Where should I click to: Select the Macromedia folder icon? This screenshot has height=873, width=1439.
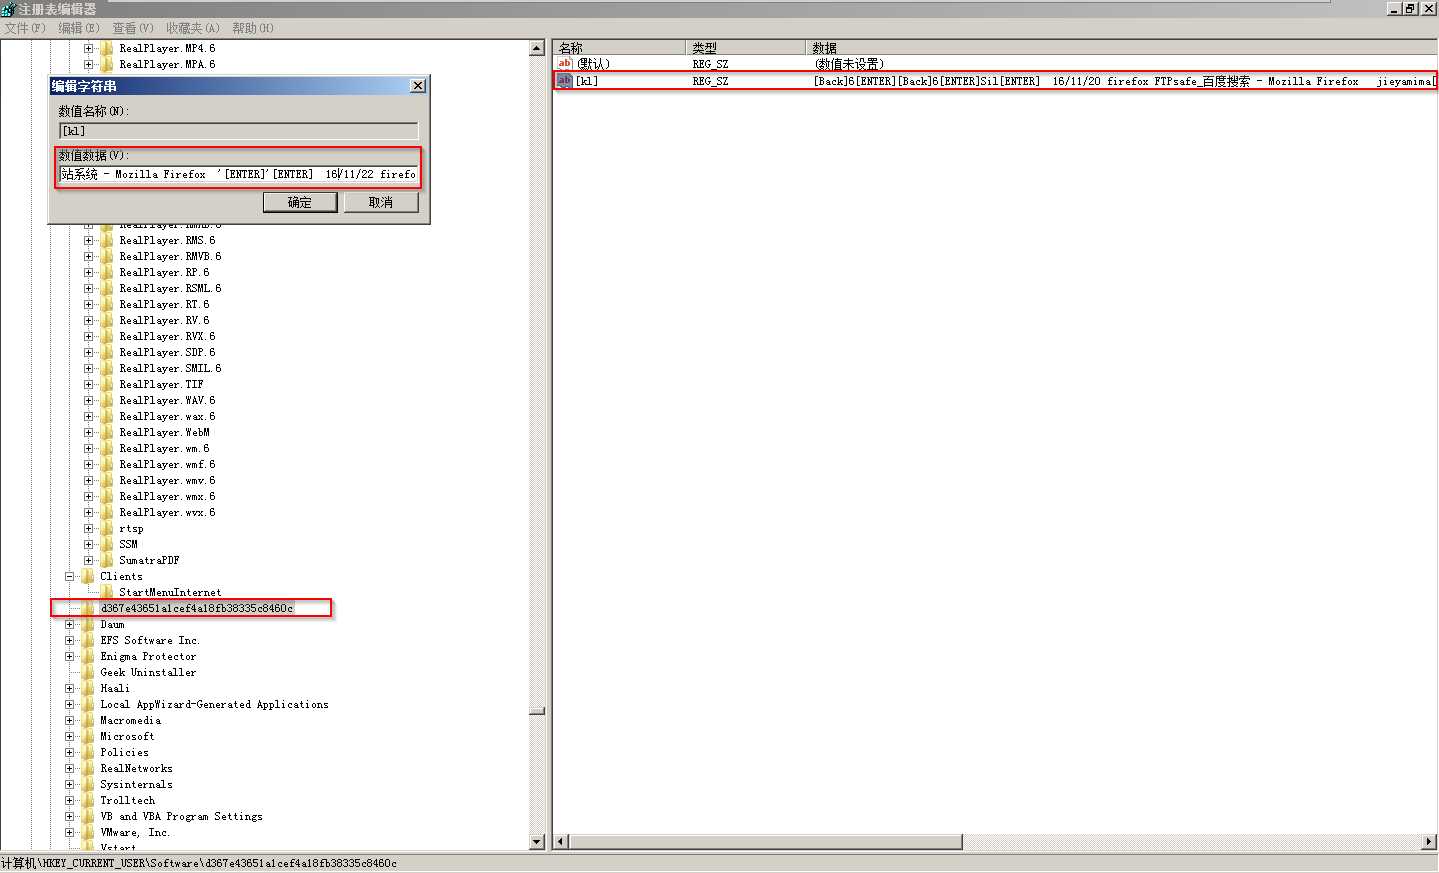(x=88, y=720)
